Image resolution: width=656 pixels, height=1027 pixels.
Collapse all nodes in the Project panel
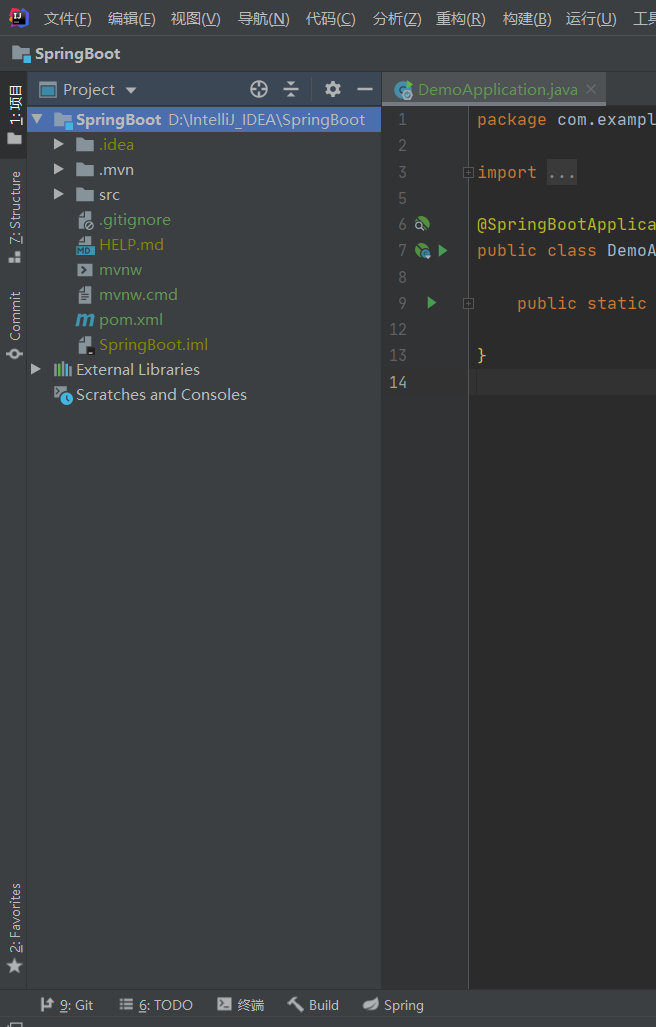(x=291, y=89)
